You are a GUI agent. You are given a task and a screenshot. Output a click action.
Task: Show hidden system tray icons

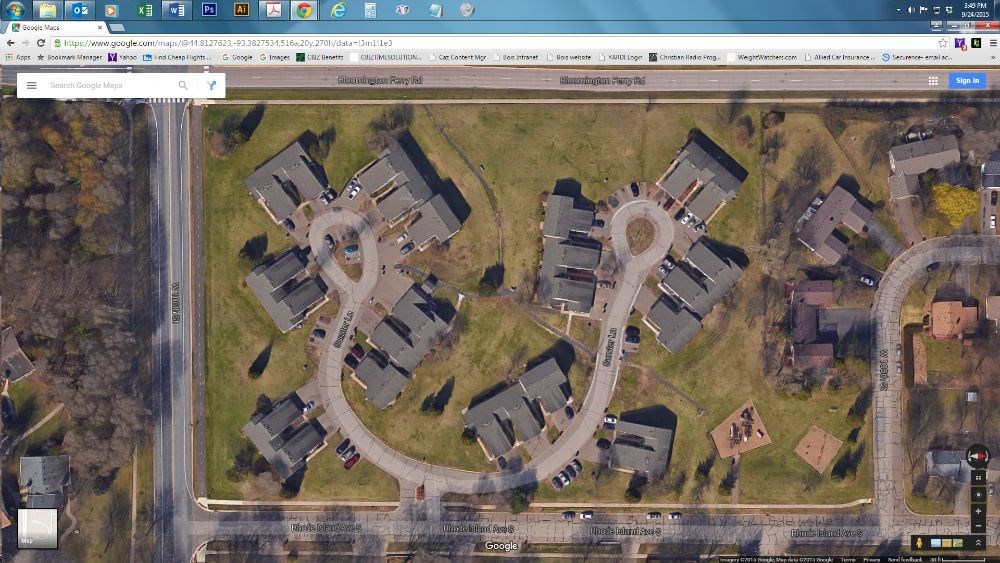898,10
